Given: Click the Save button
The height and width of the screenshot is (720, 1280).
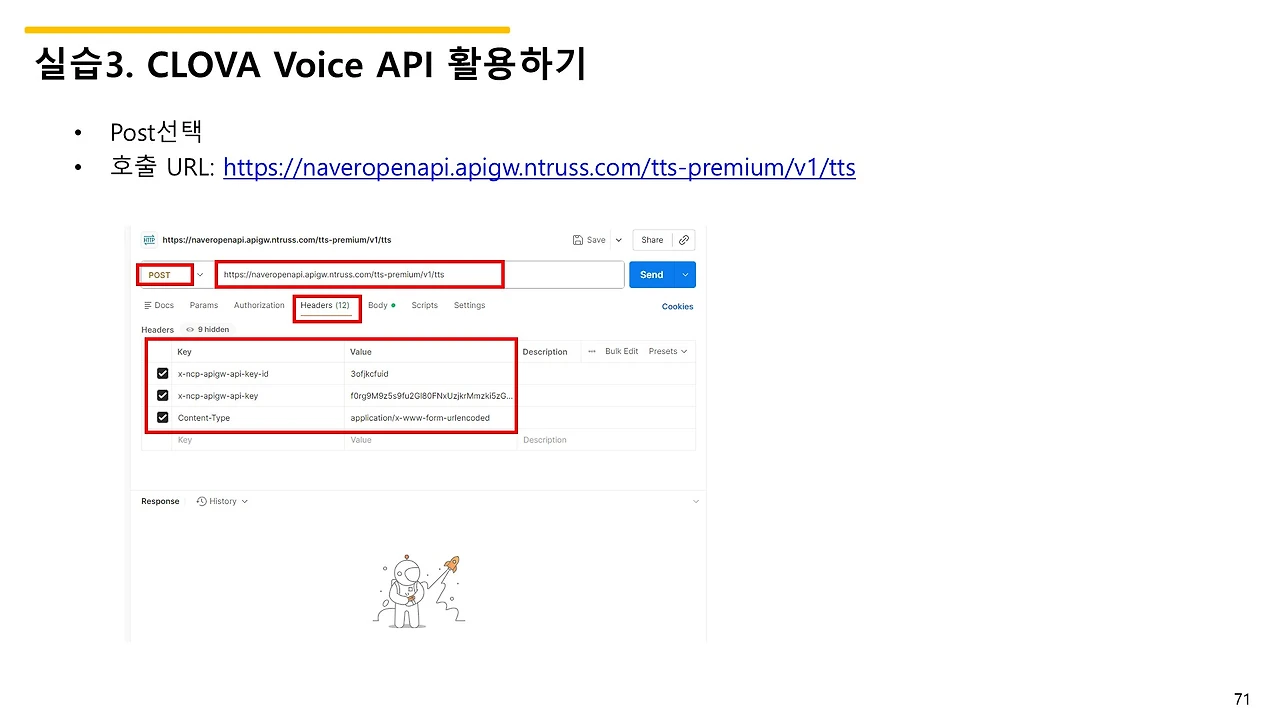Looking at the screenshot, I should click(590, 240).
